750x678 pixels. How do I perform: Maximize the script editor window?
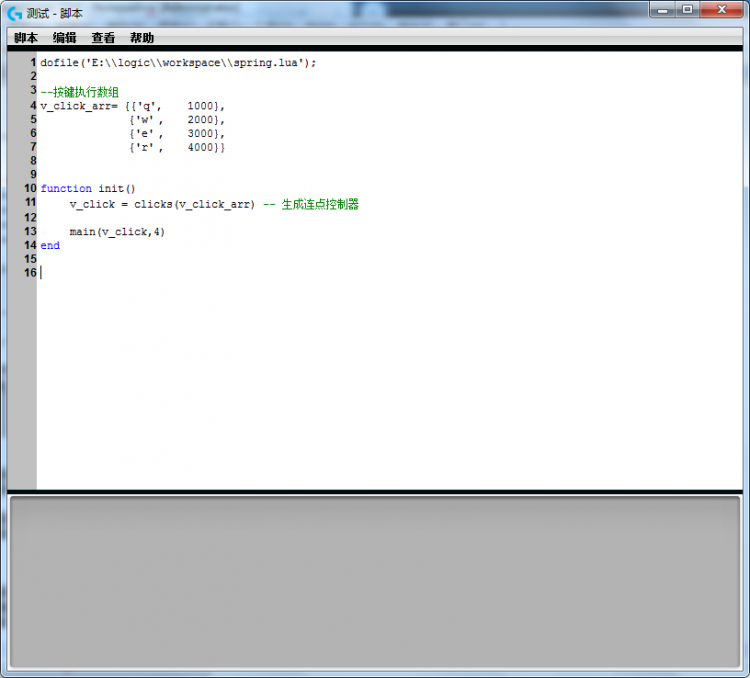coord(688,9)
